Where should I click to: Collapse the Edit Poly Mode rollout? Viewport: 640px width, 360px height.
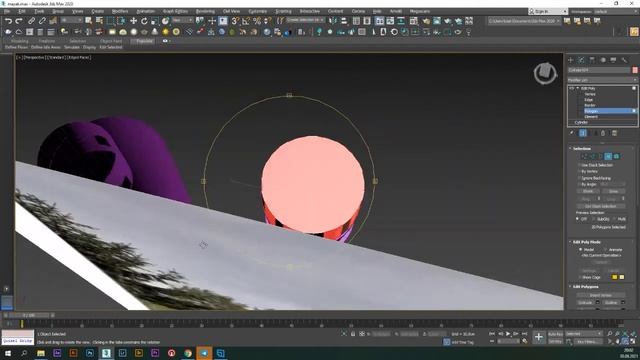coord(571,242)
